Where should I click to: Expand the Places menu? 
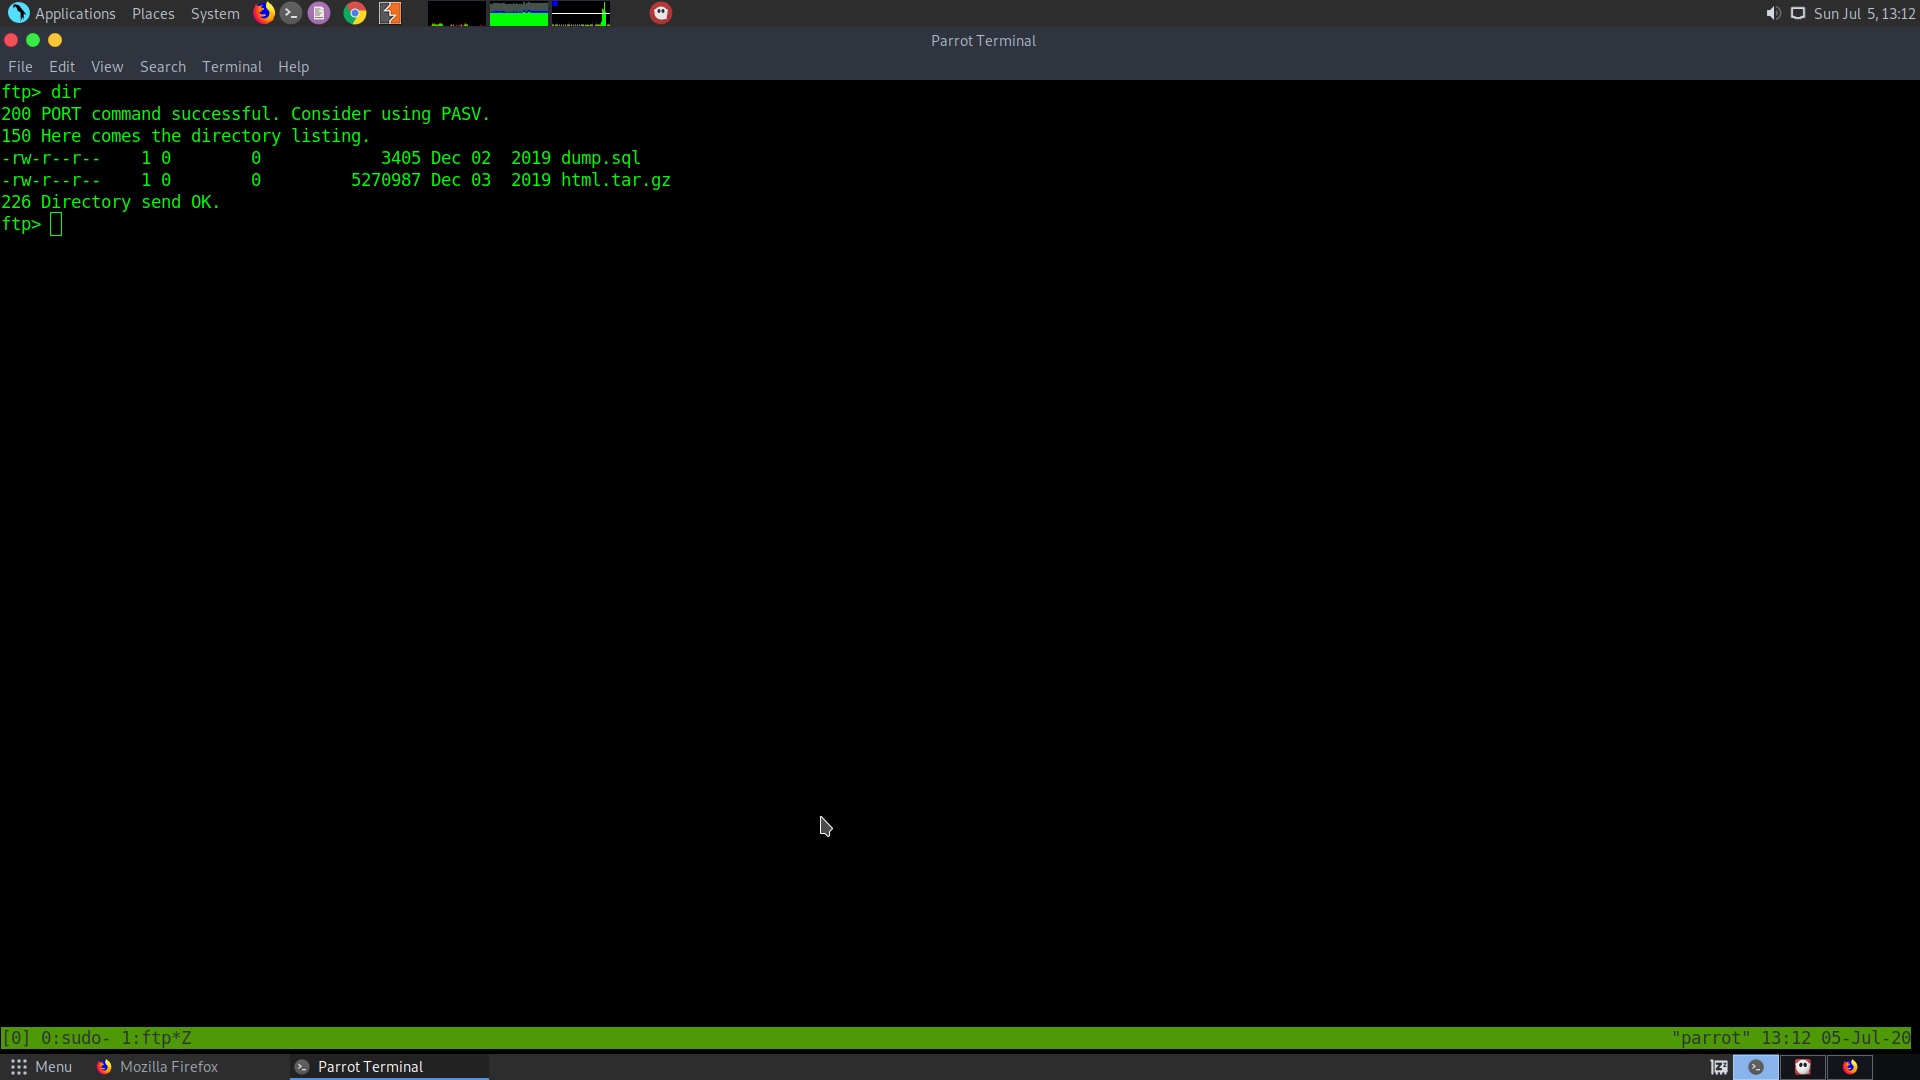point(153,13)
